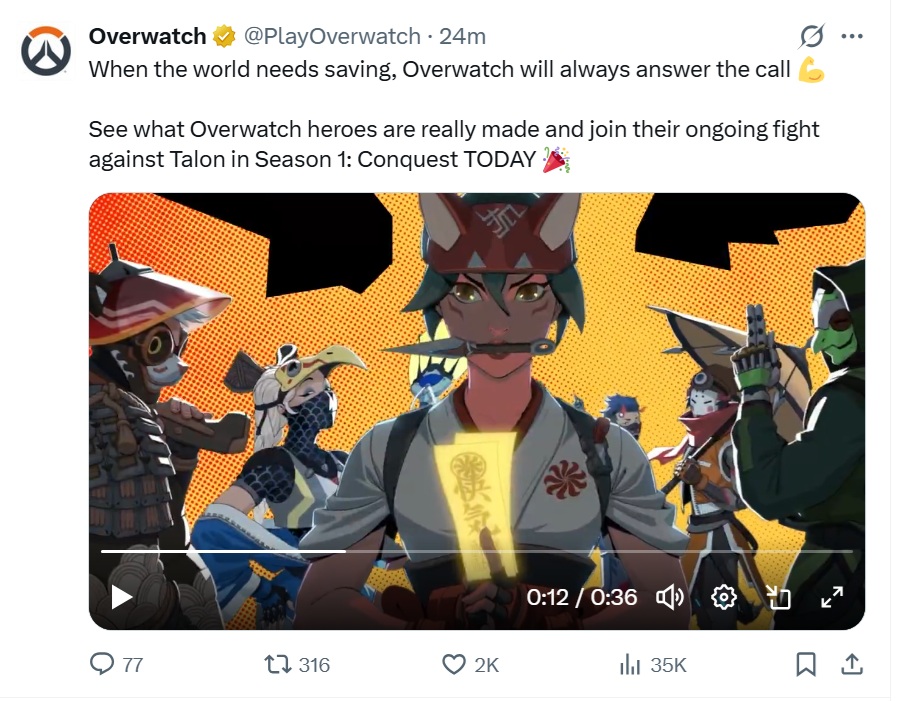This screenshot has width=921, height=701.
Task: Like the tweet with heart icon
Action: coord(453,665)
